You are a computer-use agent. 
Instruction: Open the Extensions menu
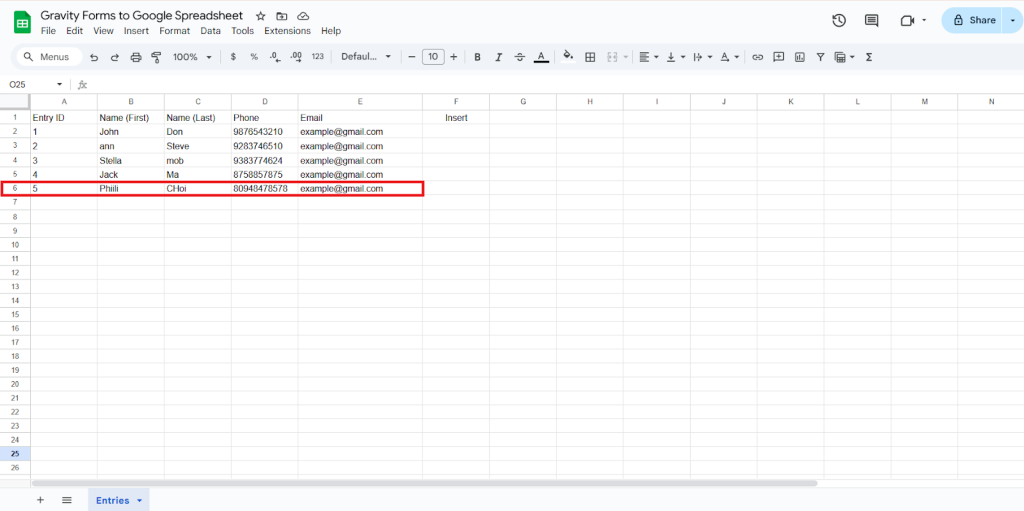pos(287,31)
